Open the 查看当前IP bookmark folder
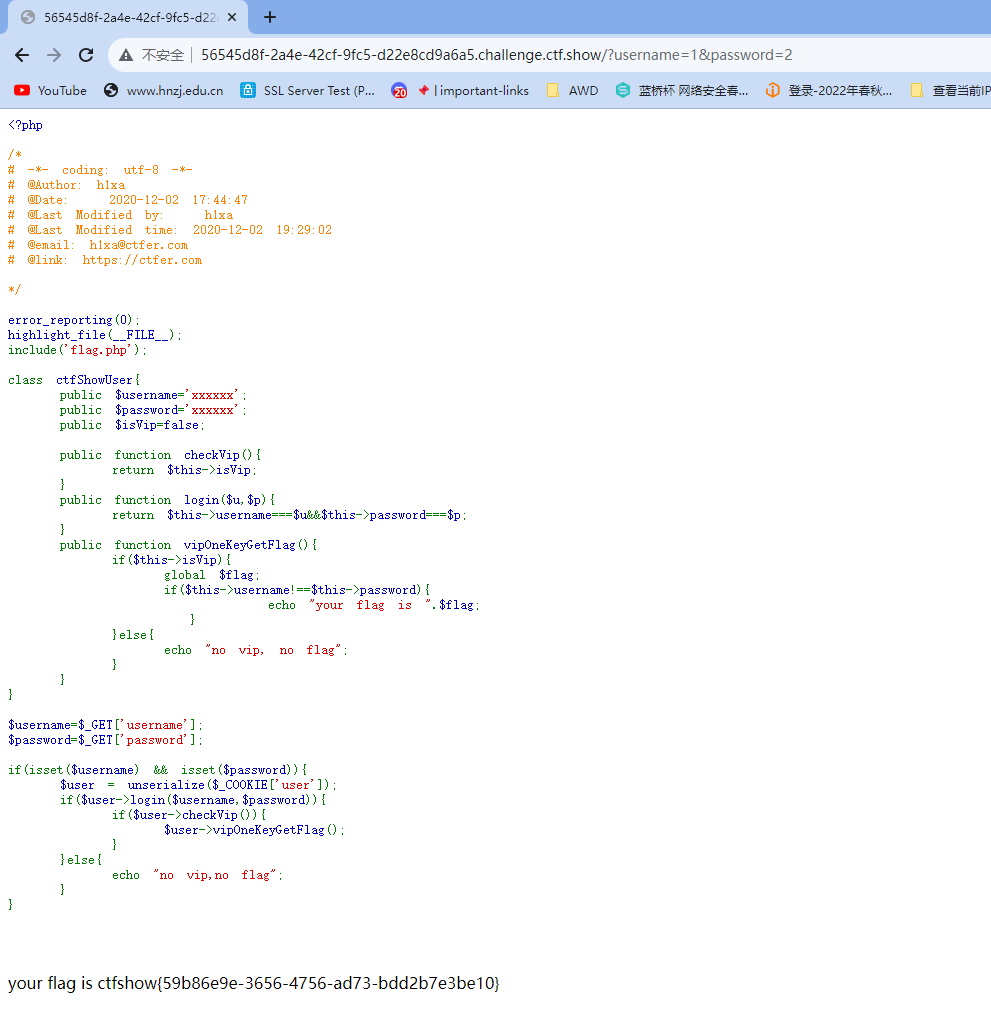 (951, 91)
